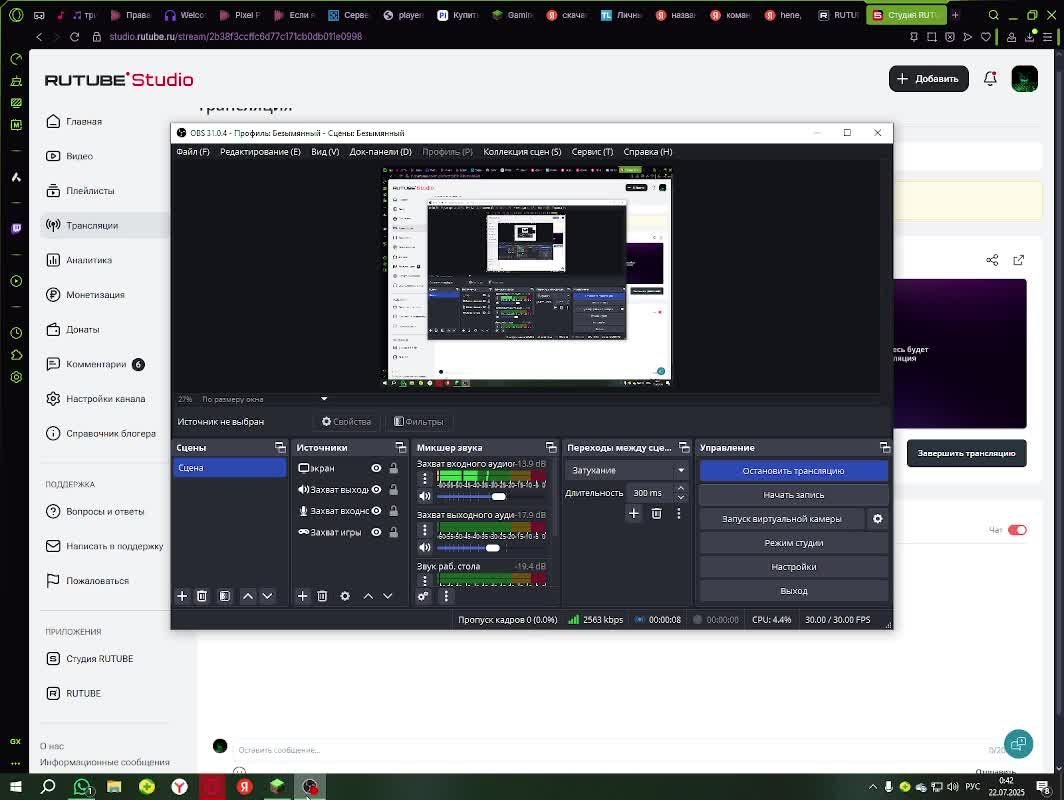Add a transition with the plus icon
Viewport: 1064px width, 800px height.
click(634, 514)
